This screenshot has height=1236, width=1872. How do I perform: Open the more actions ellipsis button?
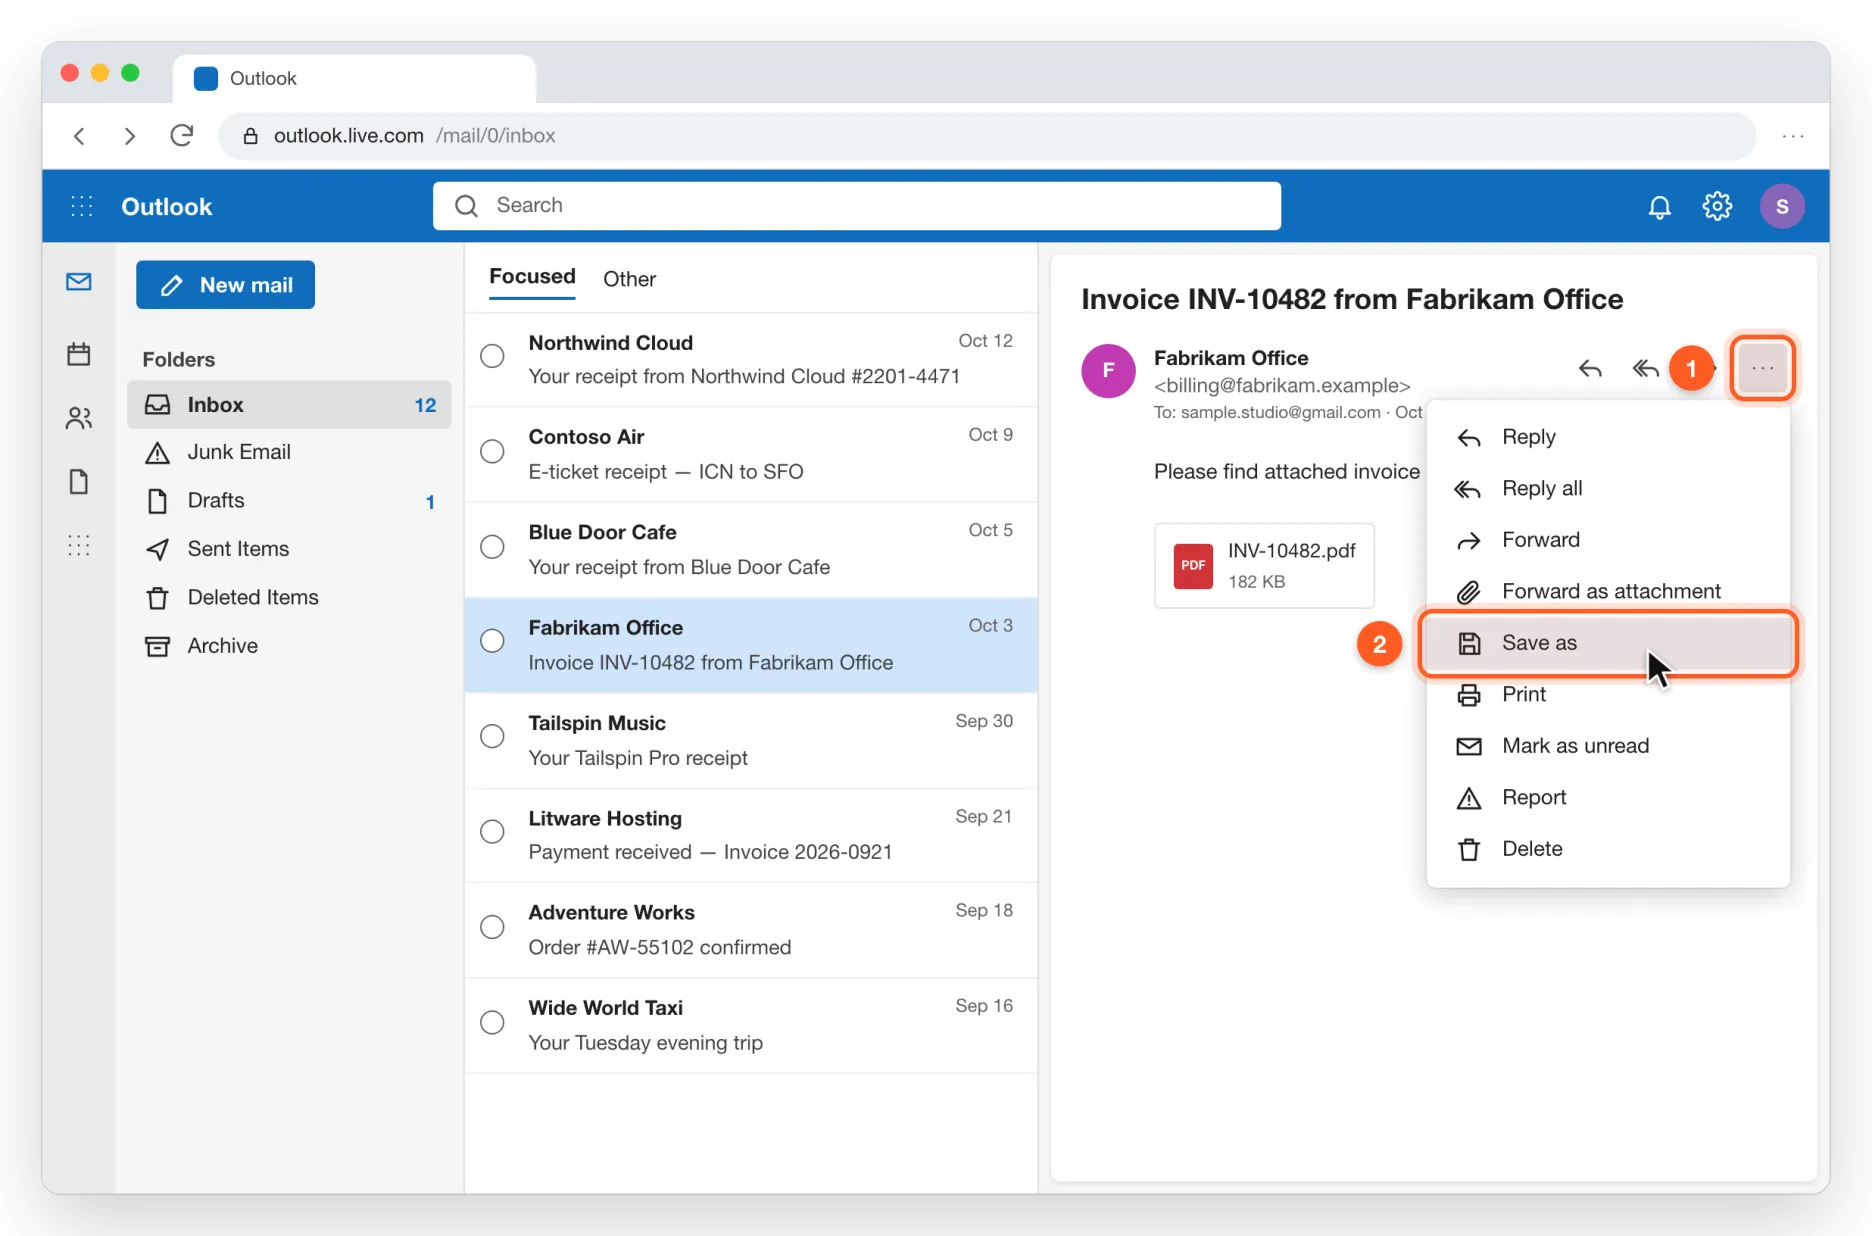(1763, 368)
